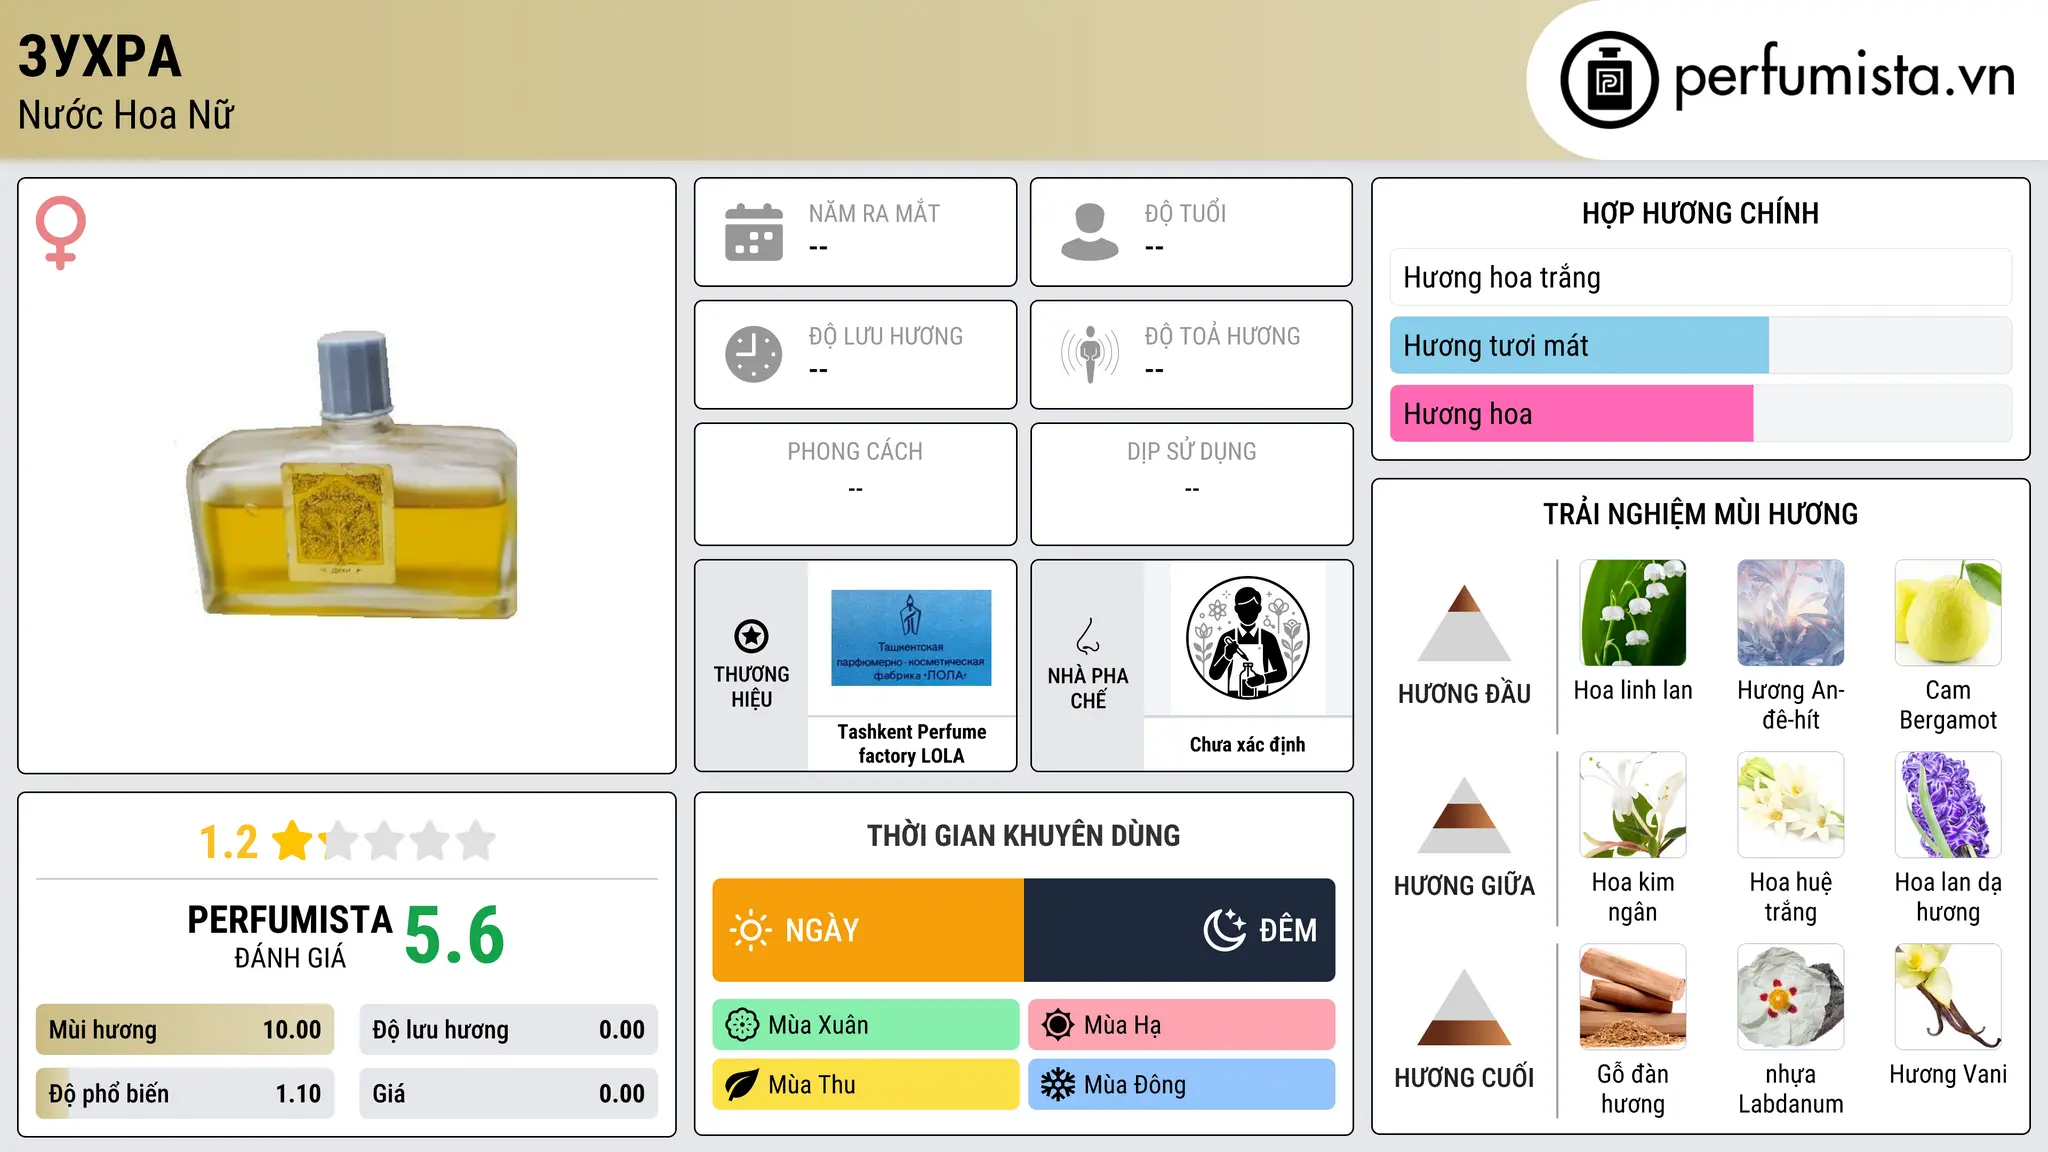Screen dimensions: 2048x1152
Task: Click the Nước Hoa Nữ subtitle
Action: pos(126,116)
